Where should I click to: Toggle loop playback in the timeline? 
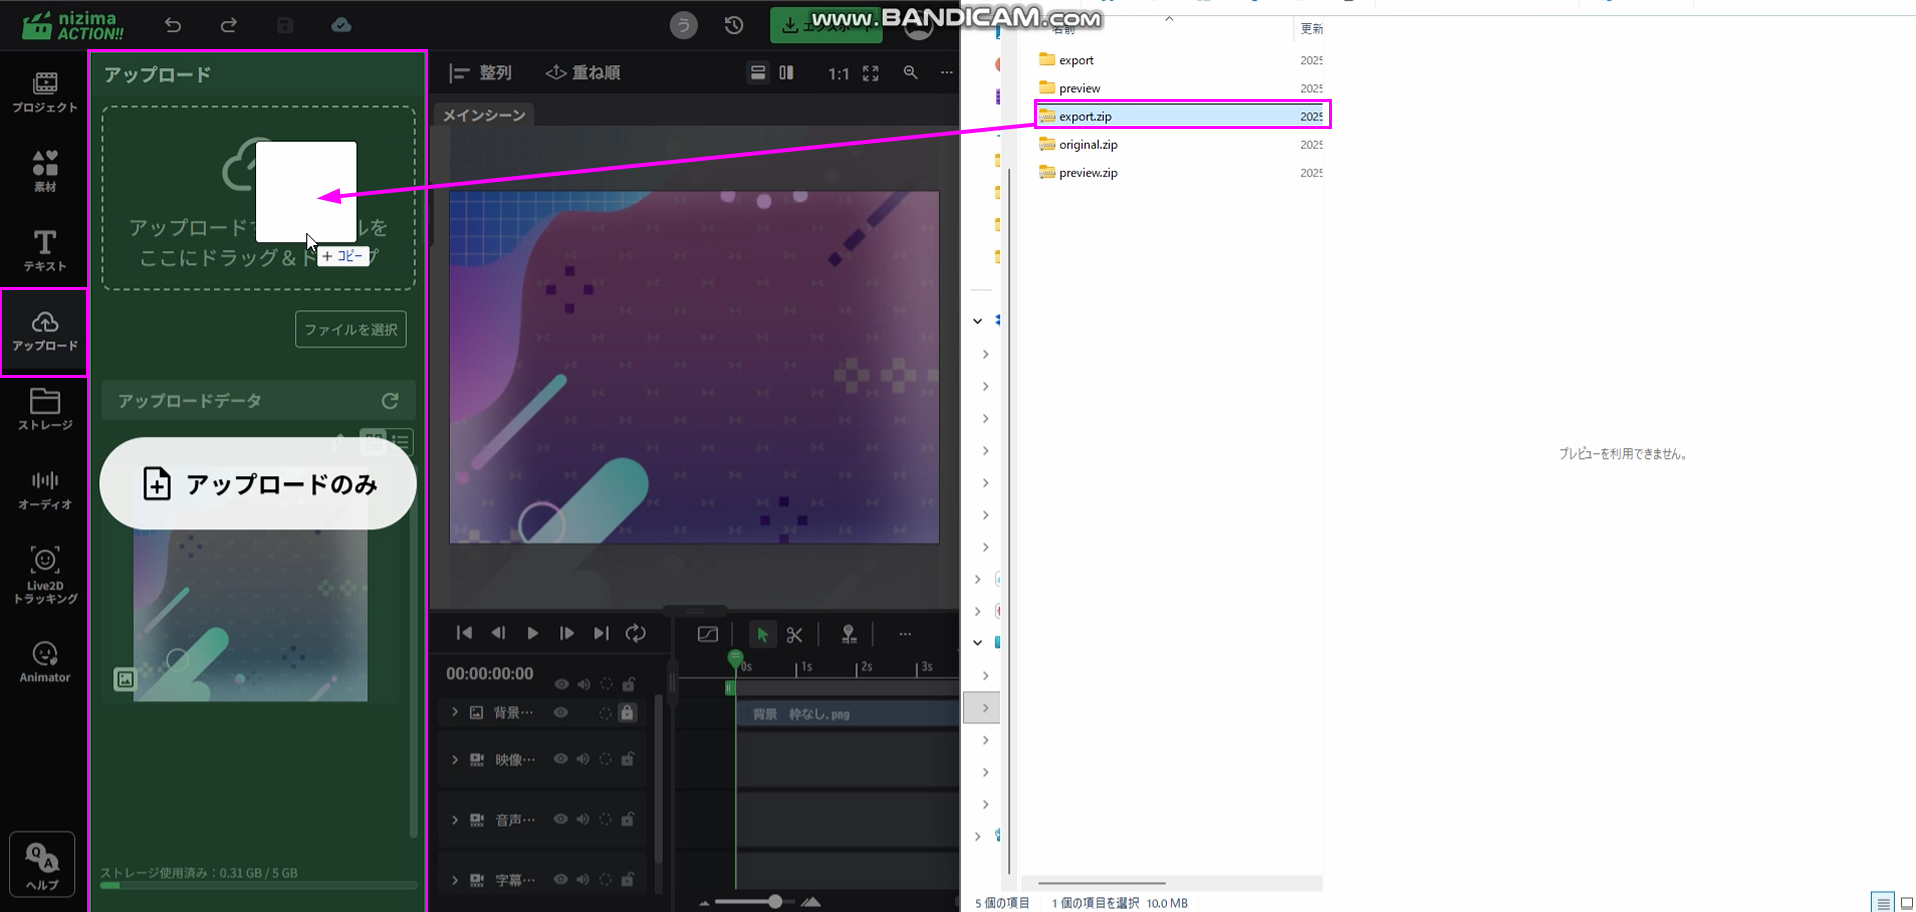(635, 633)
